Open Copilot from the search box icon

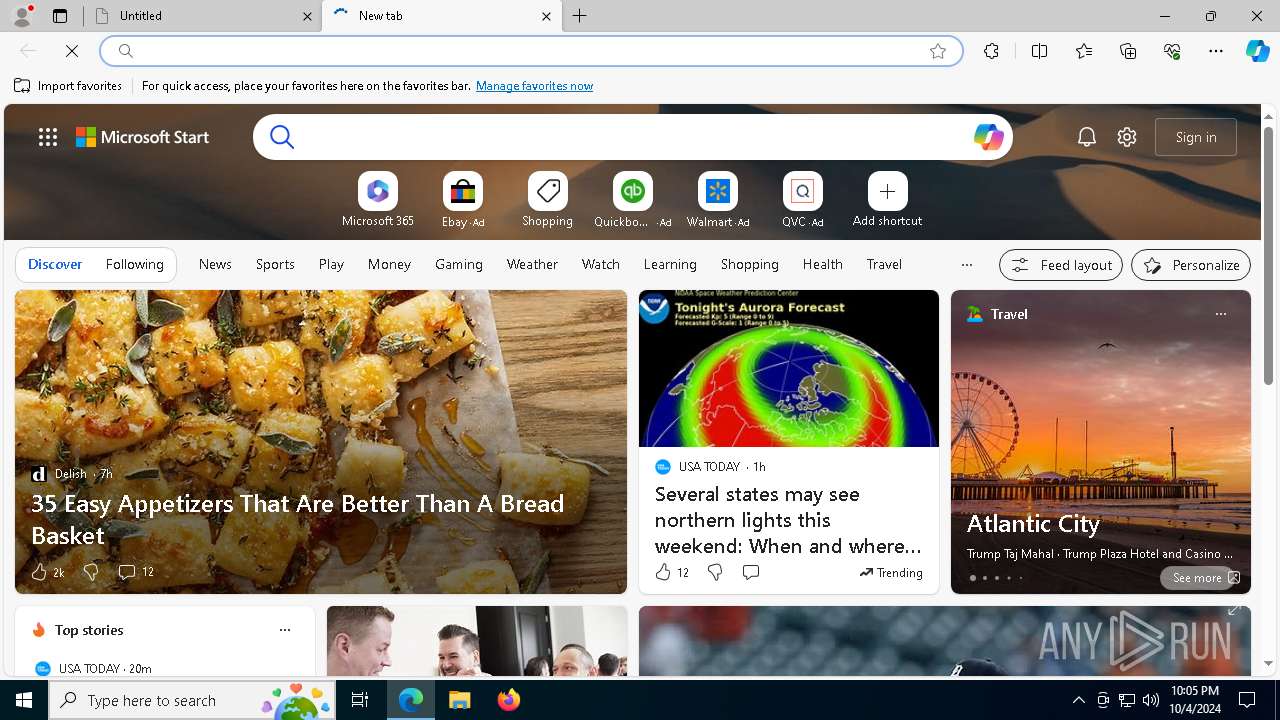[988, 137]
